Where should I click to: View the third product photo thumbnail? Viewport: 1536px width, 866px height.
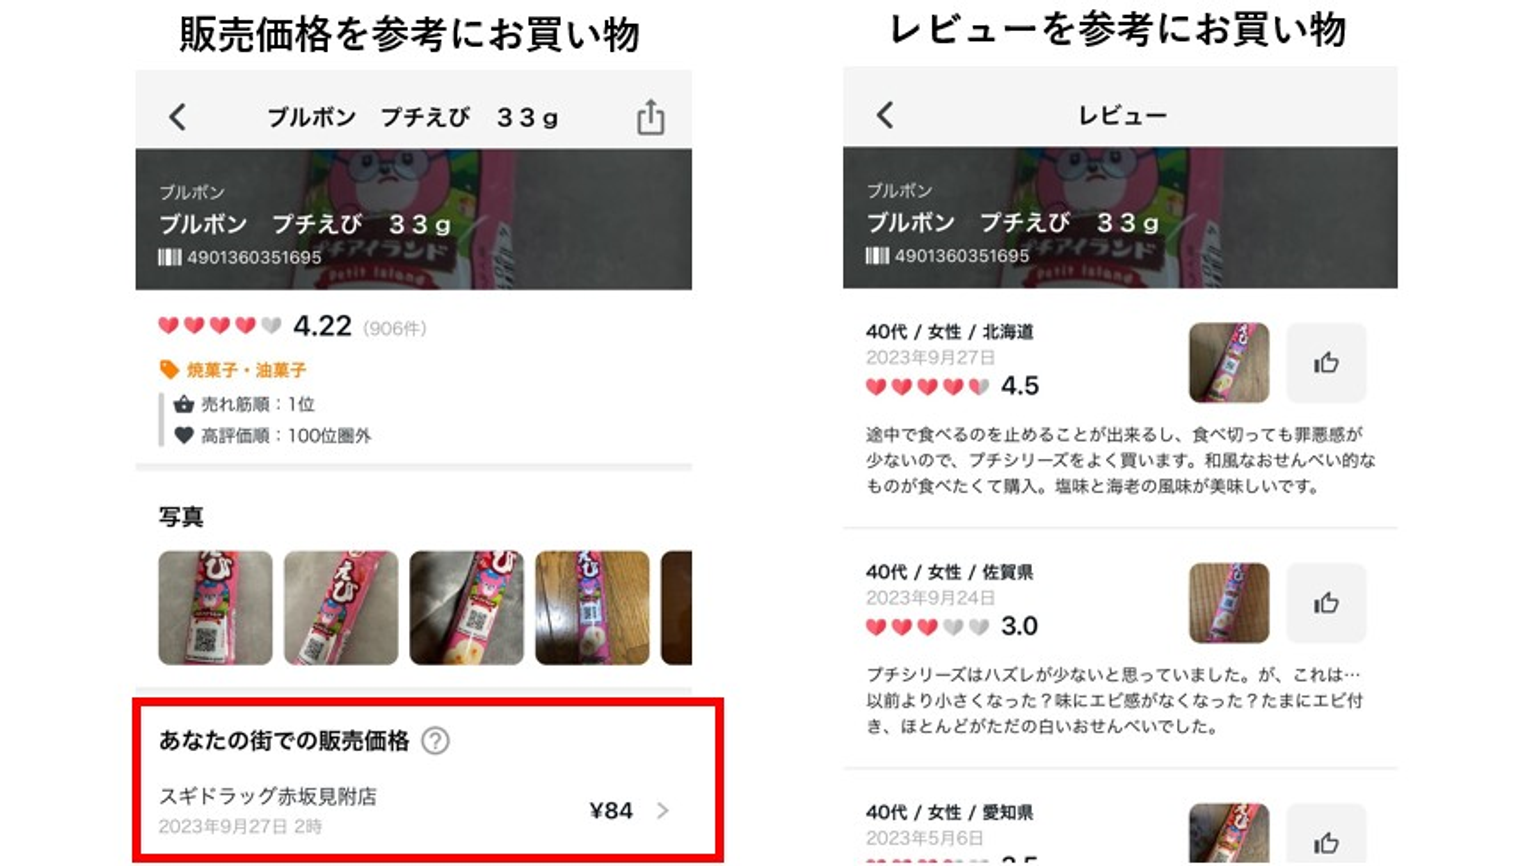click(x=466, y=608)
